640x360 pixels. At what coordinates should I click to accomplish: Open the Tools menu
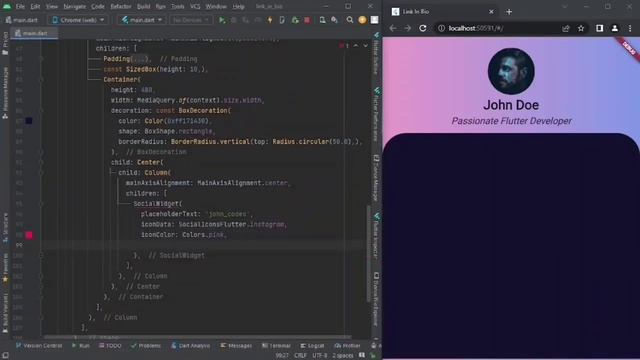click(178, 7)
